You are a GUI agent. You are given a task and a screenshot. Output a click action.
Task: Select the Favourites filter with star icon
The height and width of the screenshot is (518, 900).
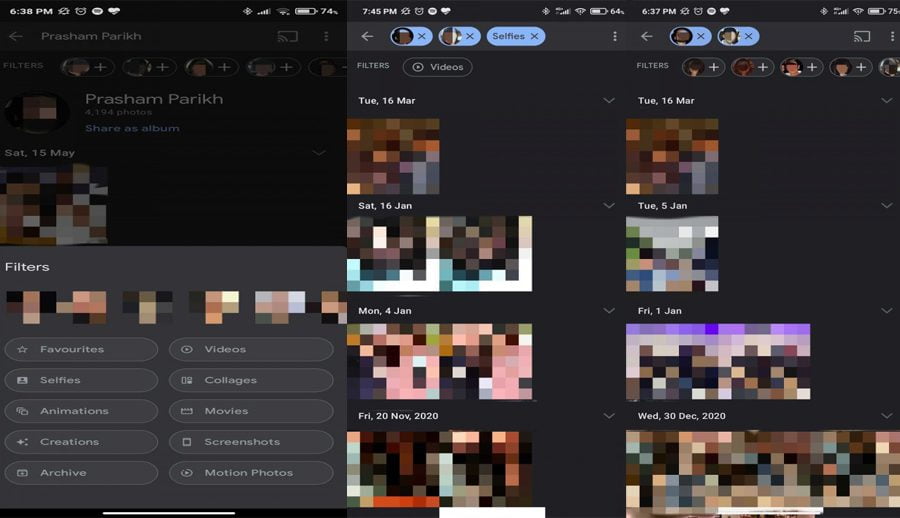[81, 349]
